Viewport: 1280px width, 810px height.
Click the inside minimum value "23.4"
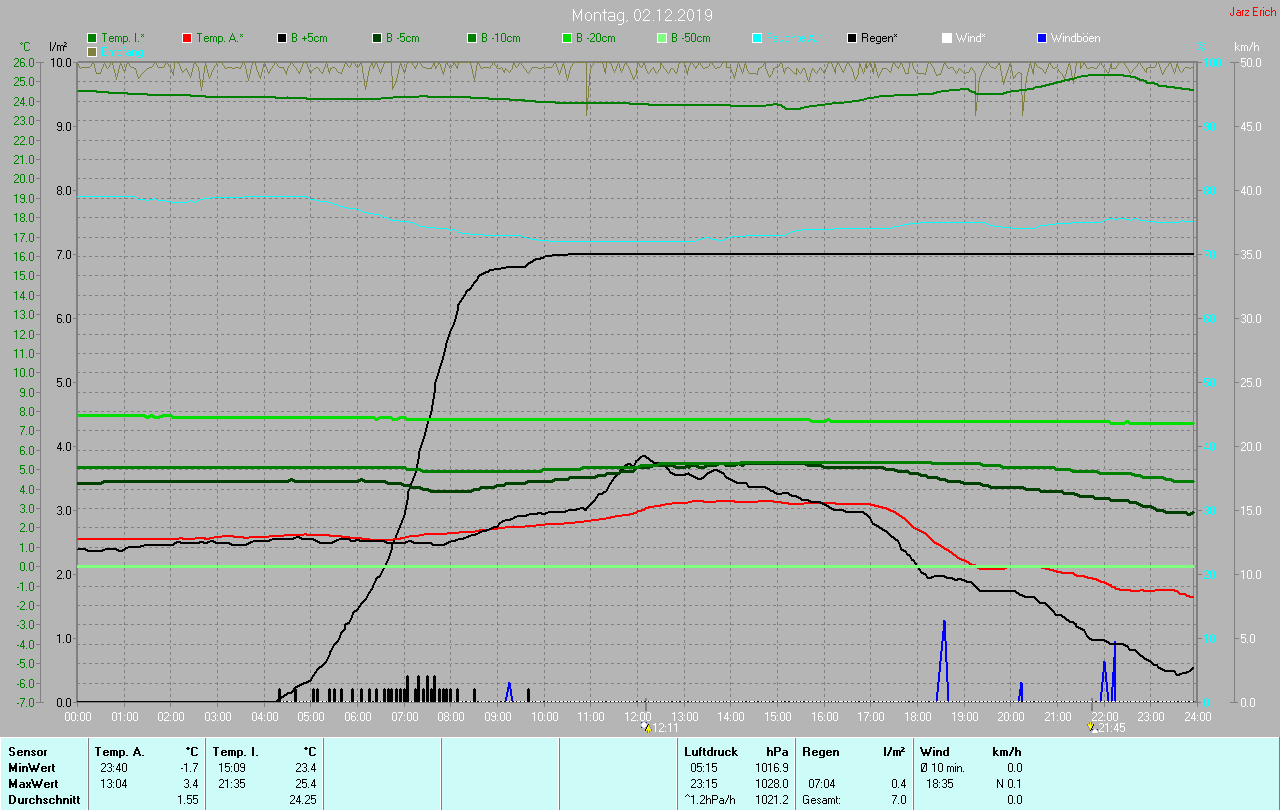tap(305, 767)
